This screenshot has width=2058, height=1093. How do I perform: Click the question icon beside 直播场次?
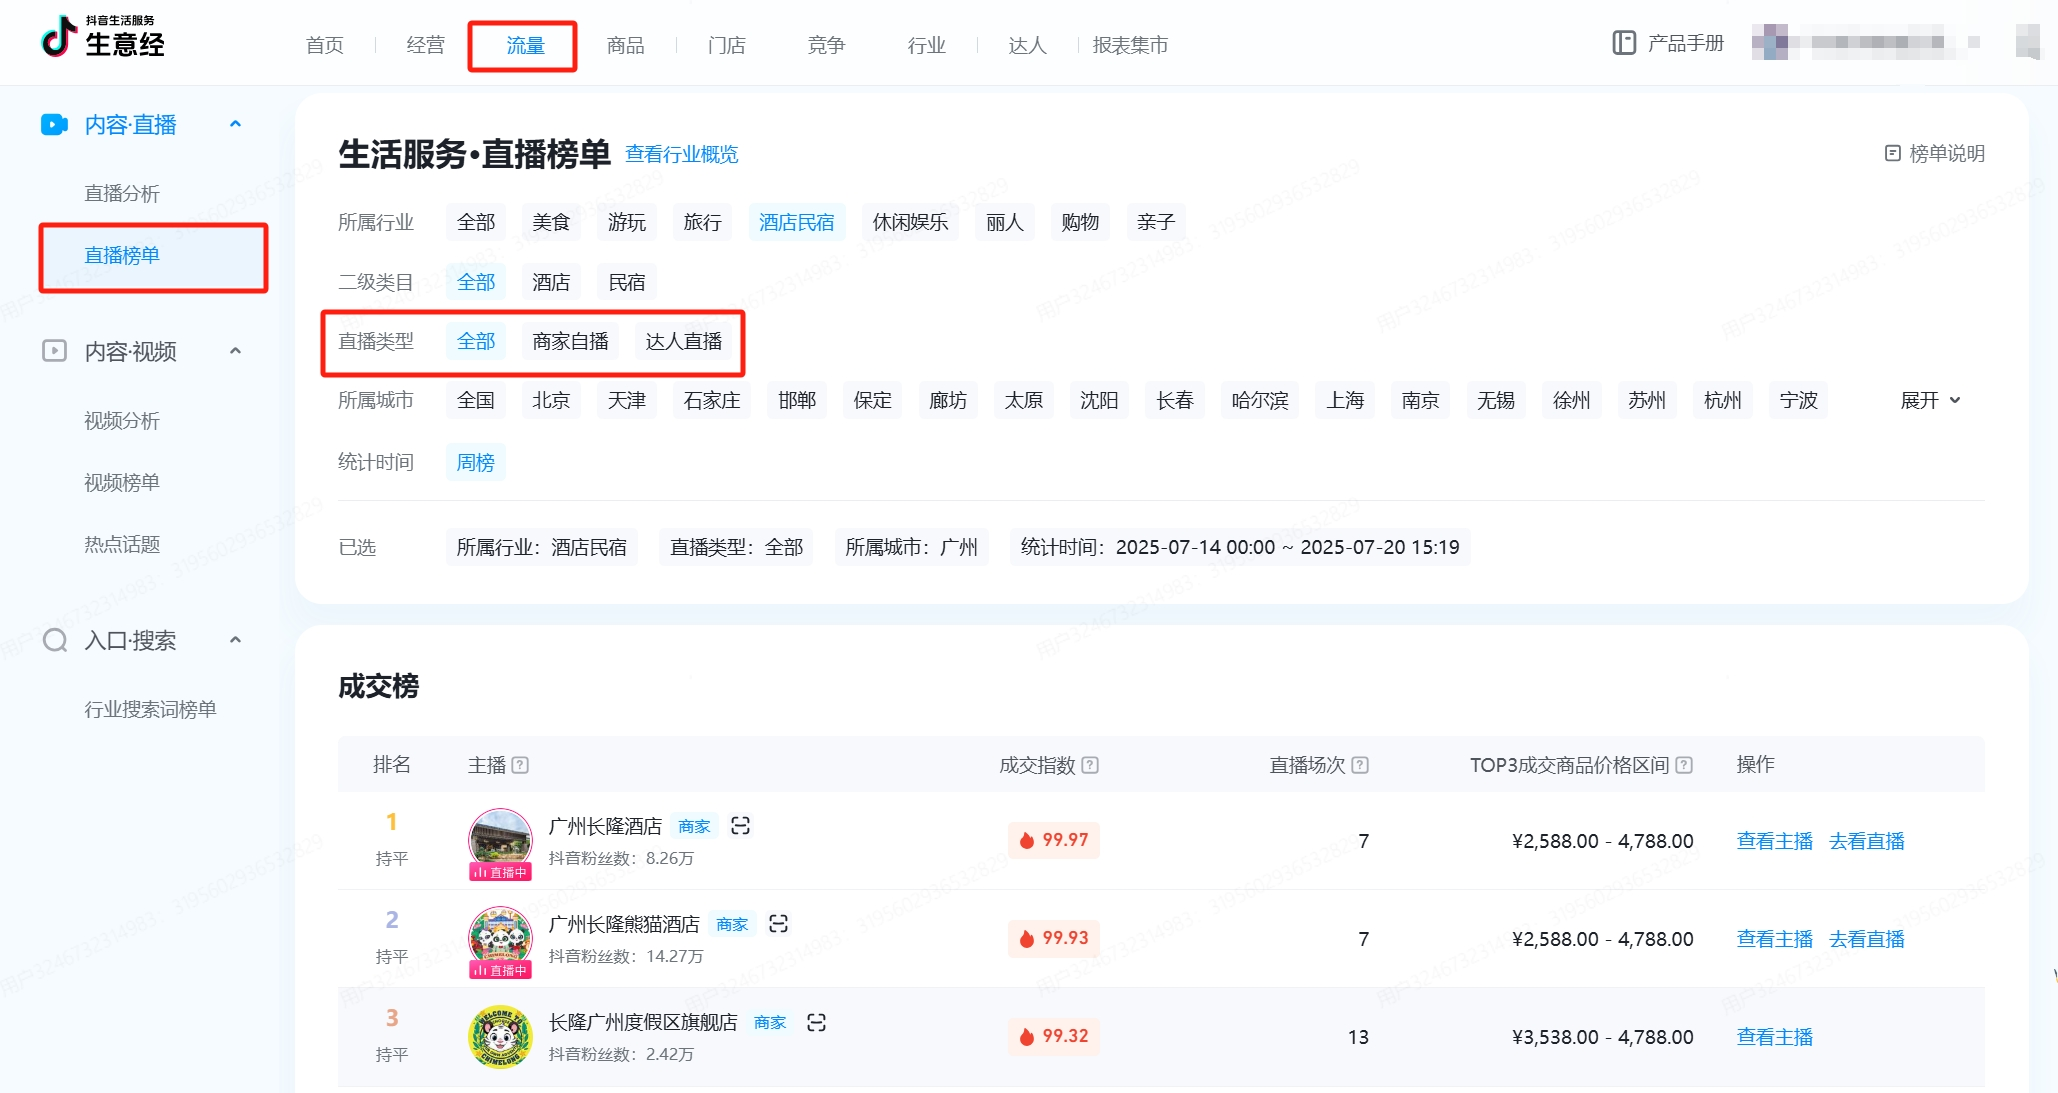1360,765
